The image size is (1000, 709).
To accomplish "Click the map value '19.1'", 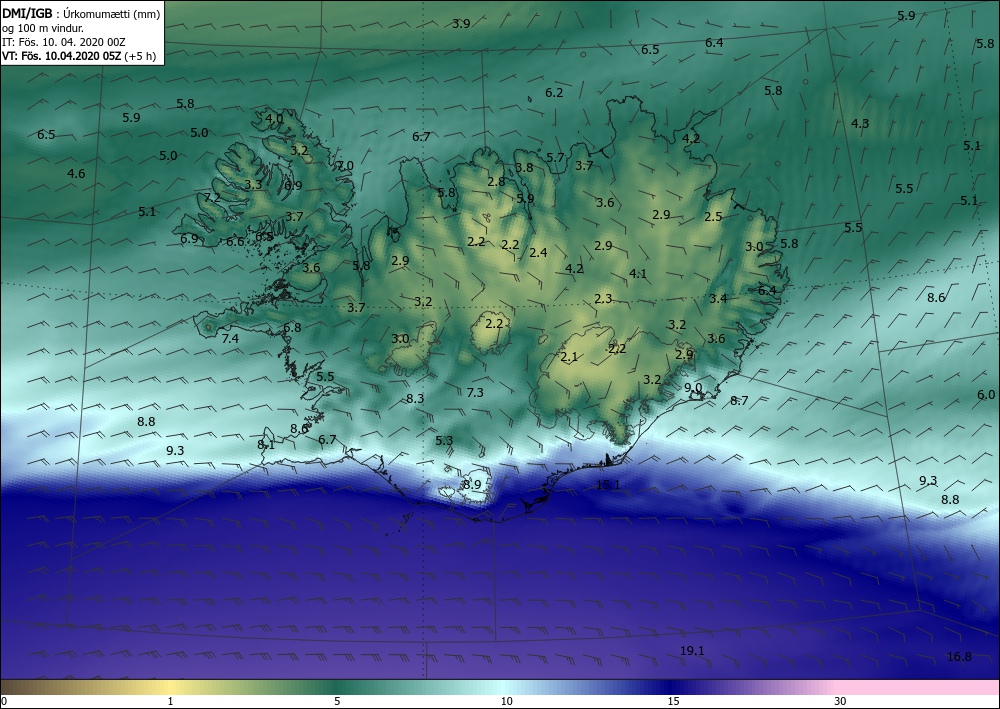I will coord(692,650).
